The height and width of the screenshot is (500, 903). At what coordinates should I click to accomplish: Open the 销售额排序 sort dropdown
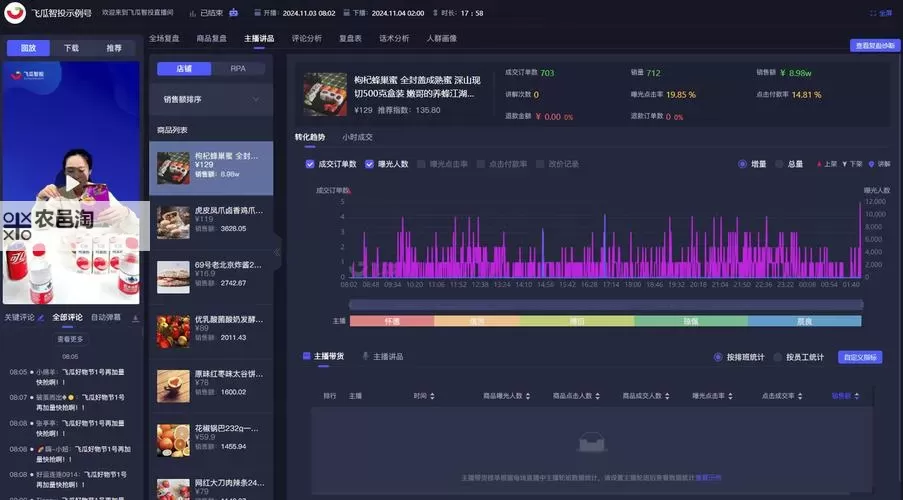pyautogui.click(x=211, y=100)
